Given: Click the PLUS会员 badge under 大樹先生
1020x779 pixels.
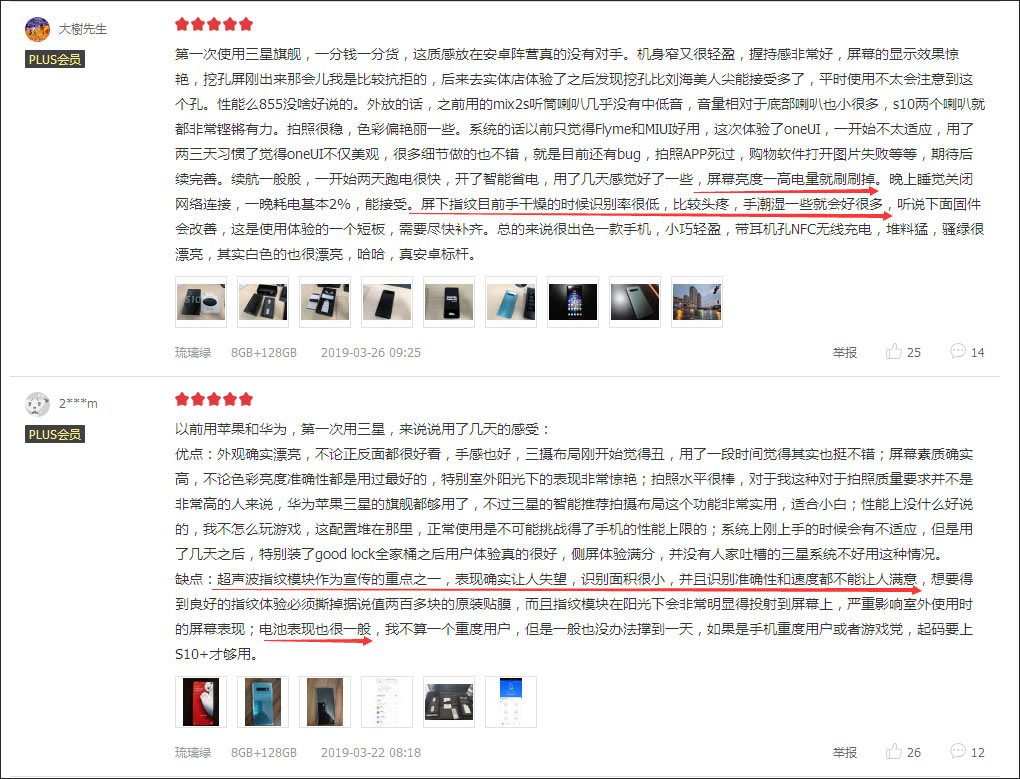Looking at the screenshot, I should click(x=55, y=59).
